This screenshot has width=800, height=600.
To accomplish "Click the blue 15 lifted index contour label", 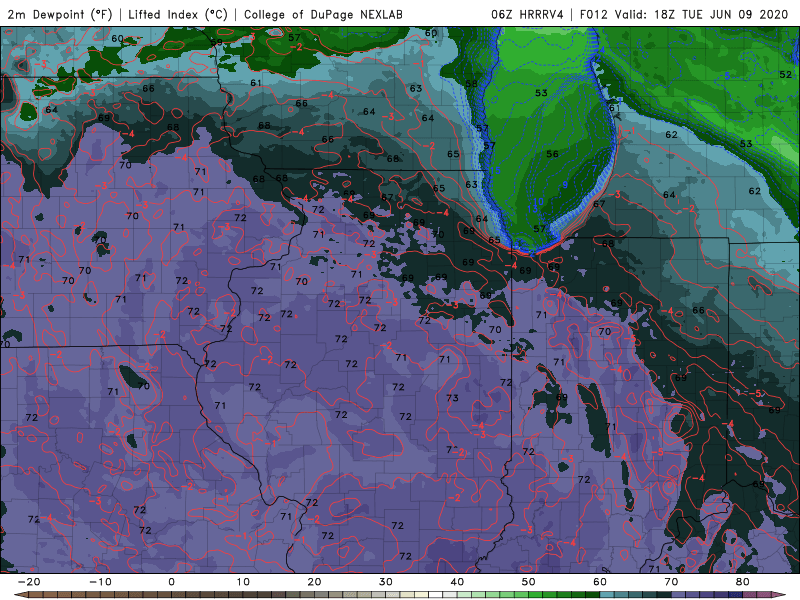I will (x=495, y=171).
